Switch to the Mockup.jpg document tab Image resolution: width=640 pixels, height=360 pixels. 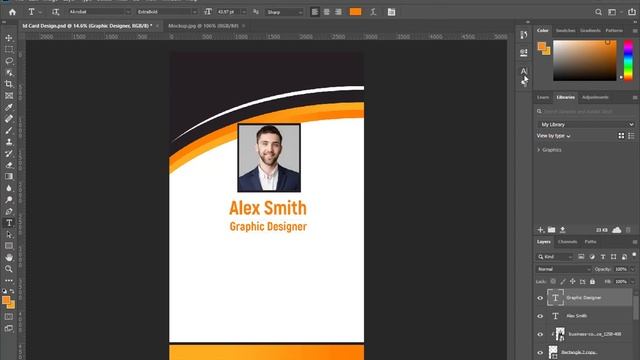(x=203, y=26)
